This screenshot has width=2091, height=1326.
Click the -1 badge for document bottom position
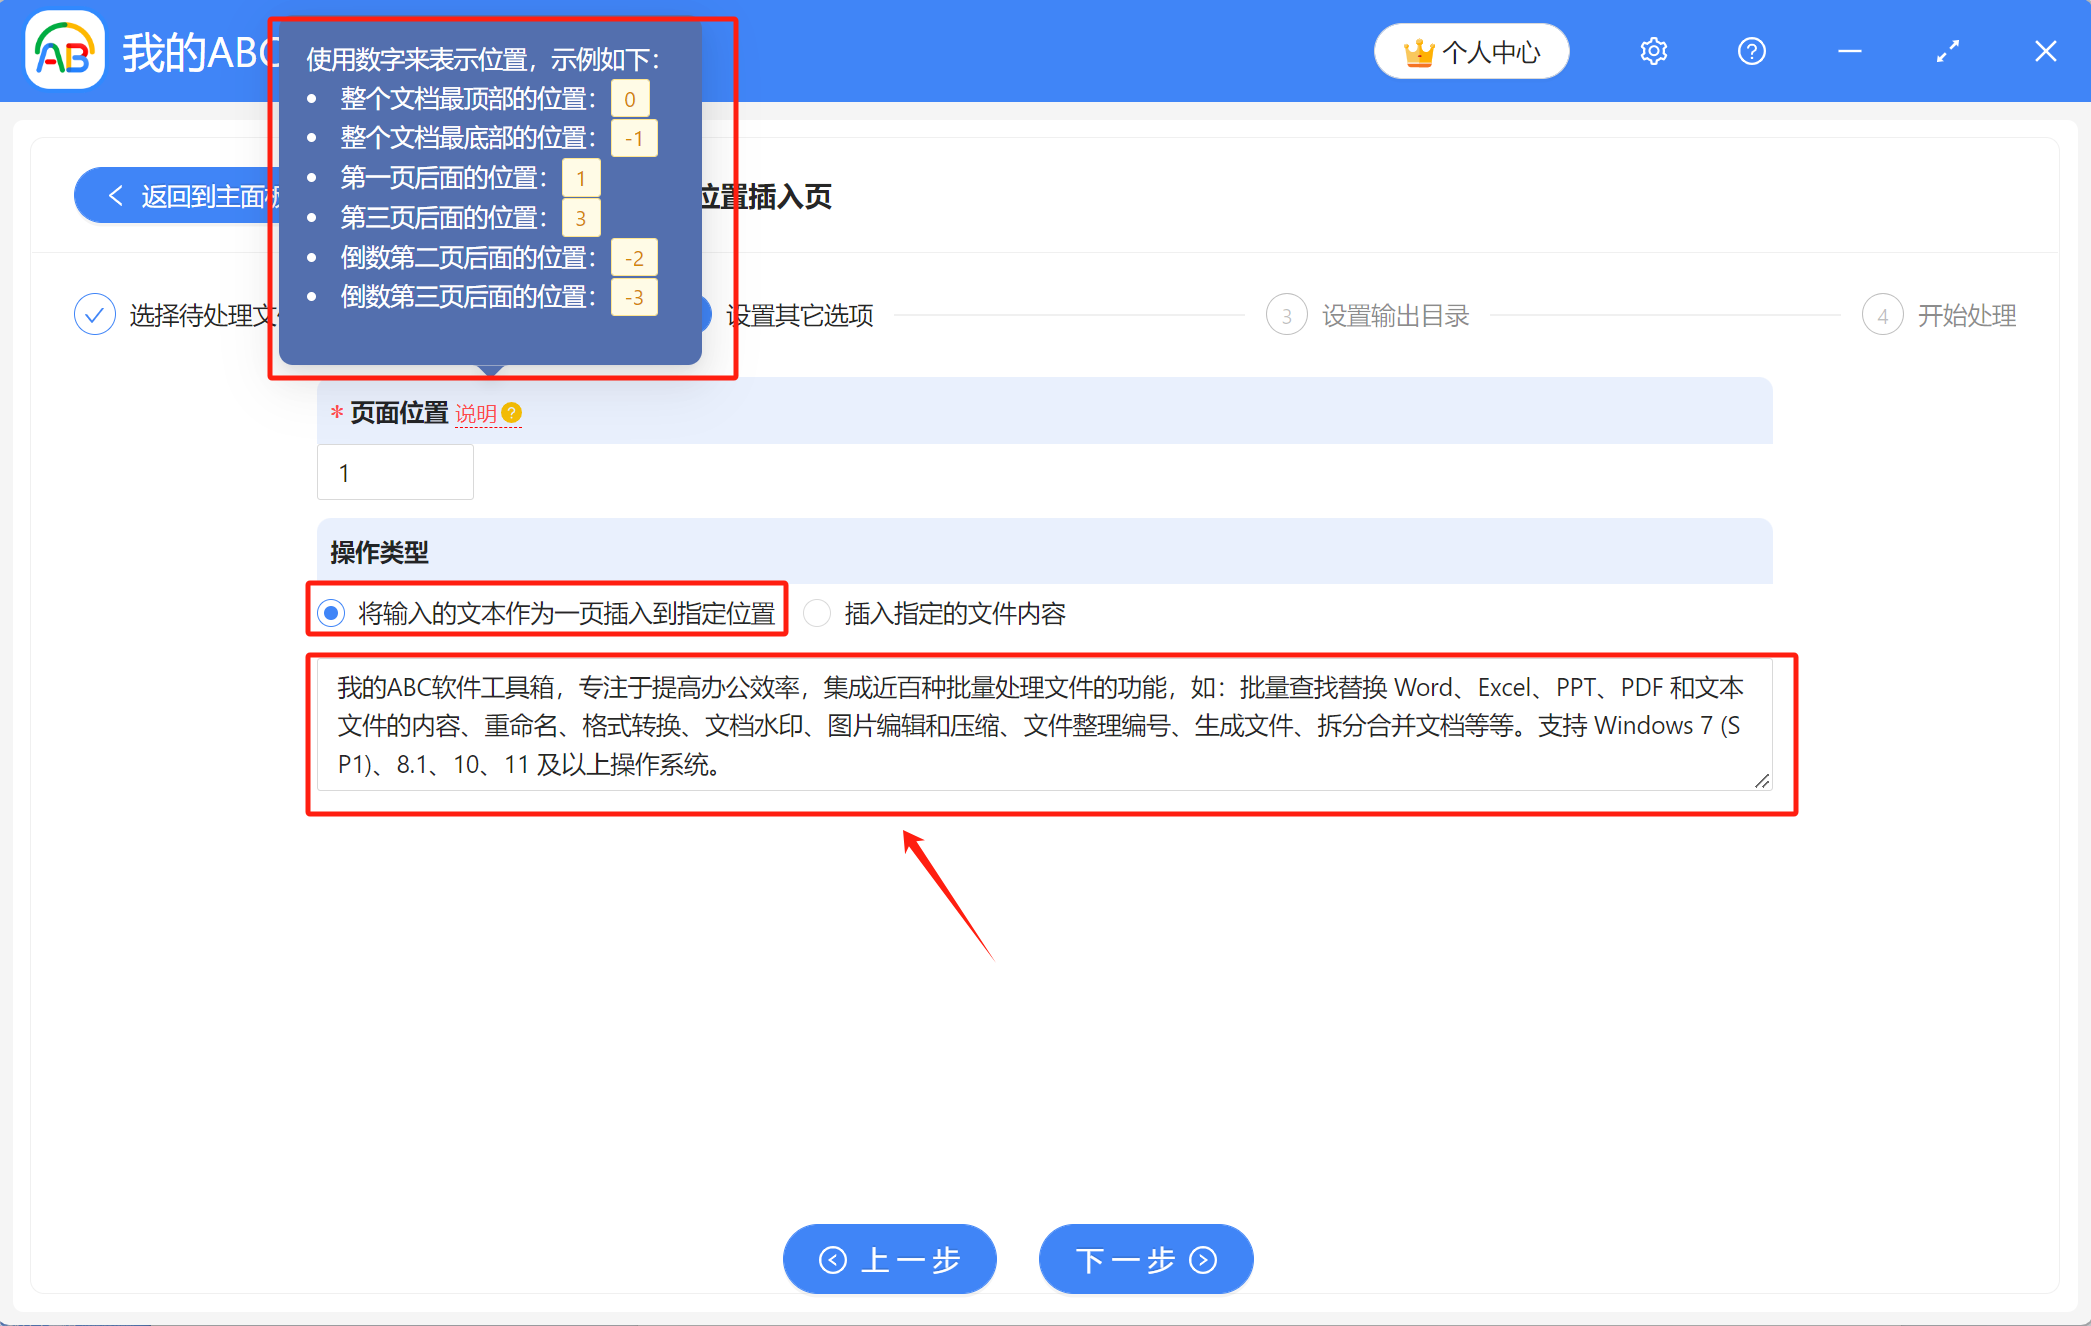pos(633,138)
